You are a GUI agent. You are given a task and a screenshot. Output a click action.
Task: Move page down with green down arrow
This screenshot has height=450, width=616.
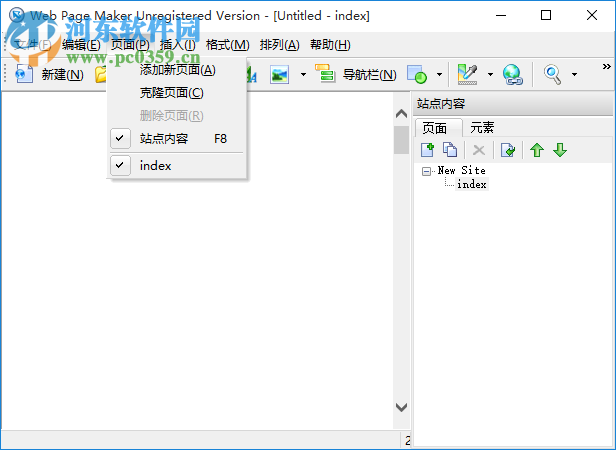tap(560, 150)
